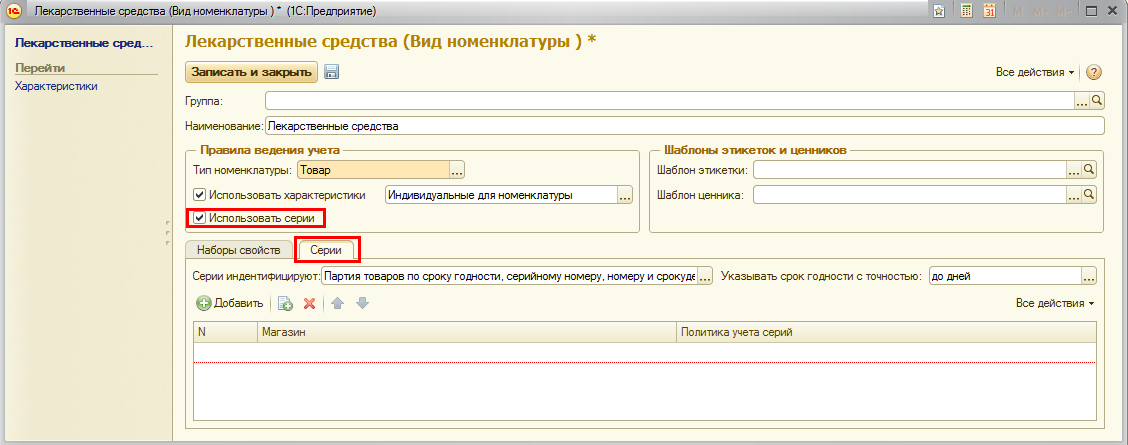This screenshot has height=445, width=1128.
Task: Expand Все действия menu above the table
Action: click(x=1054, y=303)
